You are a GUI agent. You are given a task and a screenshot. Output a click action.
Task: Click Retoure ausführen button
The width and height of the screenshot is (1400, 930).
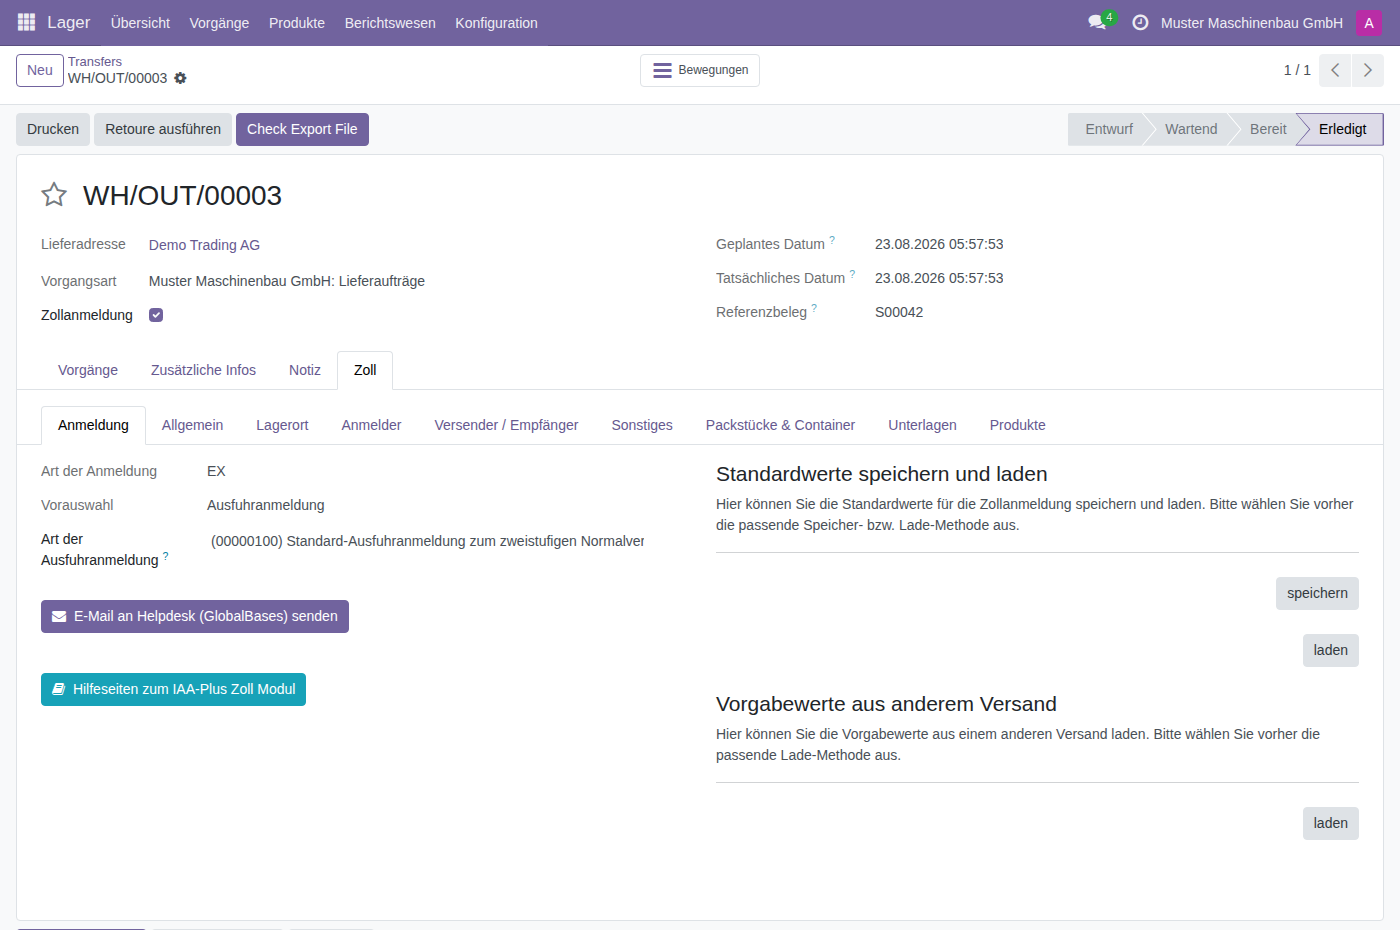(163, 129)
